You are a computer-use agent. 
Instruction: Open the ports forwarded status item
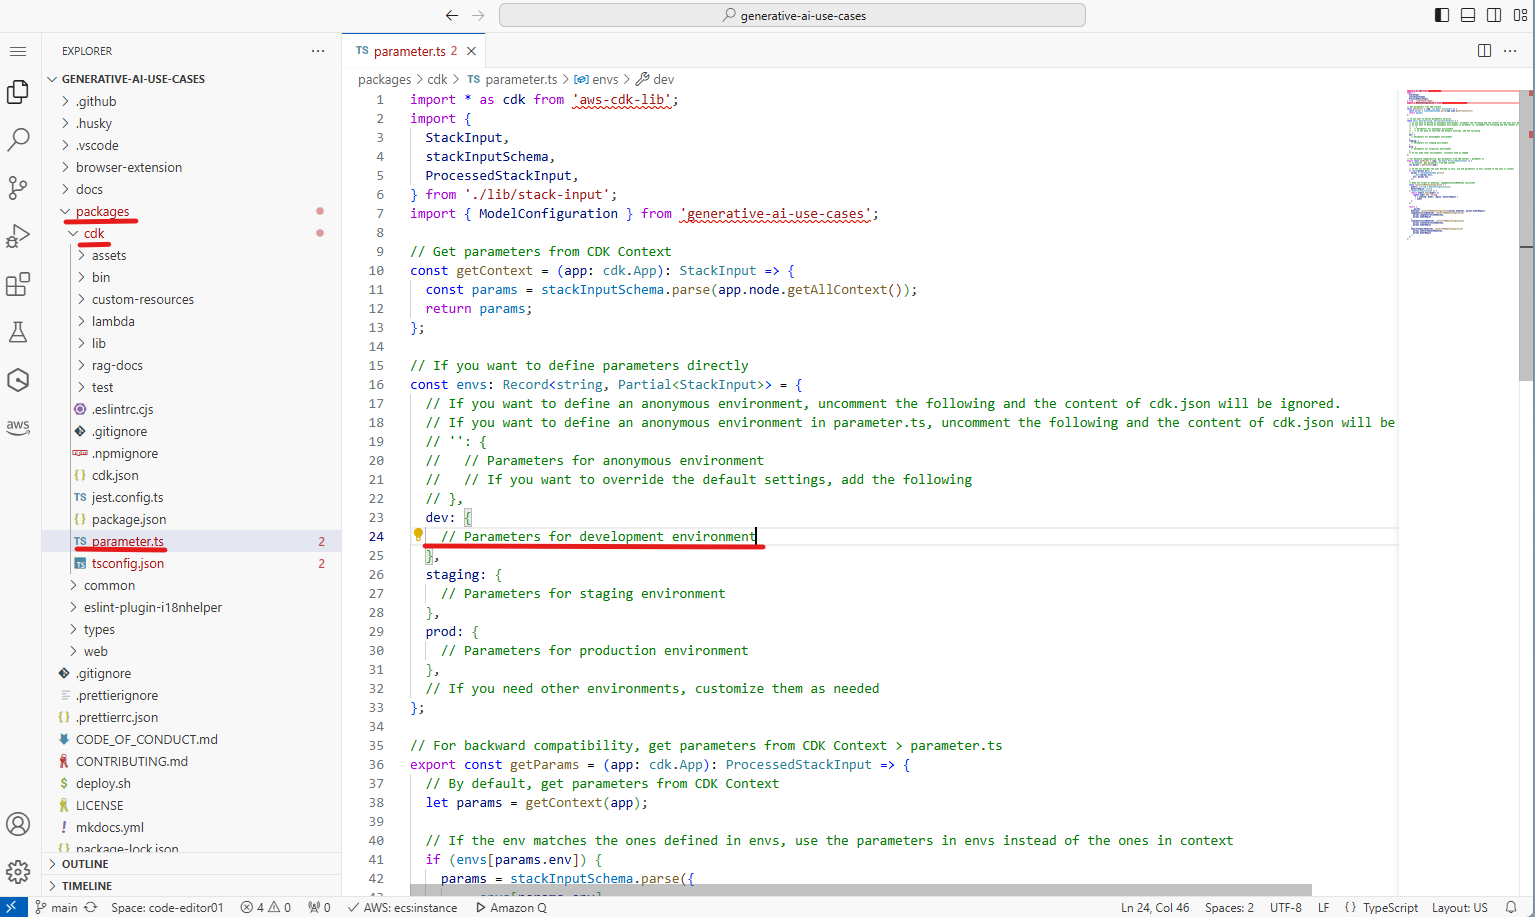[319, 907]
